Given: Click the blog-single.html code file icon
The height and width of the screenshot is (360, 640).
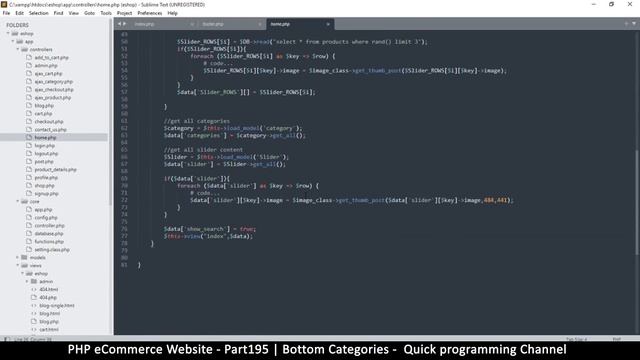Looking at the screenshot, I should (x=34, y=305).
